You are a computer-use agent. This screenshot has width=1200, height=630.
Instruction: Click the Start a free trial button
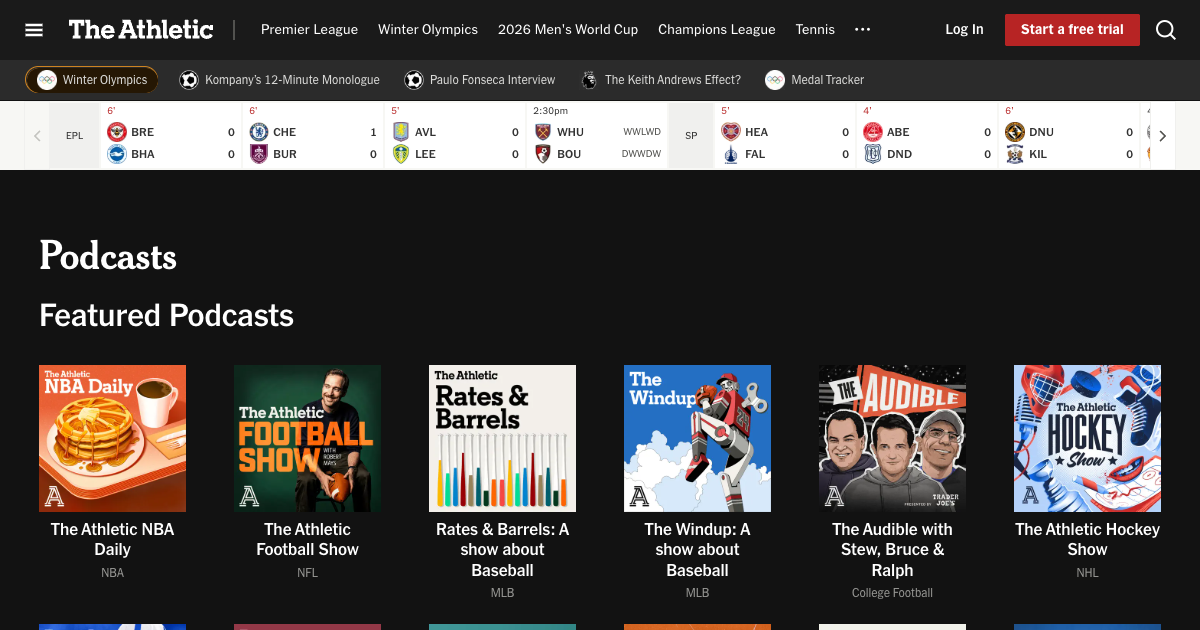pyautogui.click(x=1072, y=29)
